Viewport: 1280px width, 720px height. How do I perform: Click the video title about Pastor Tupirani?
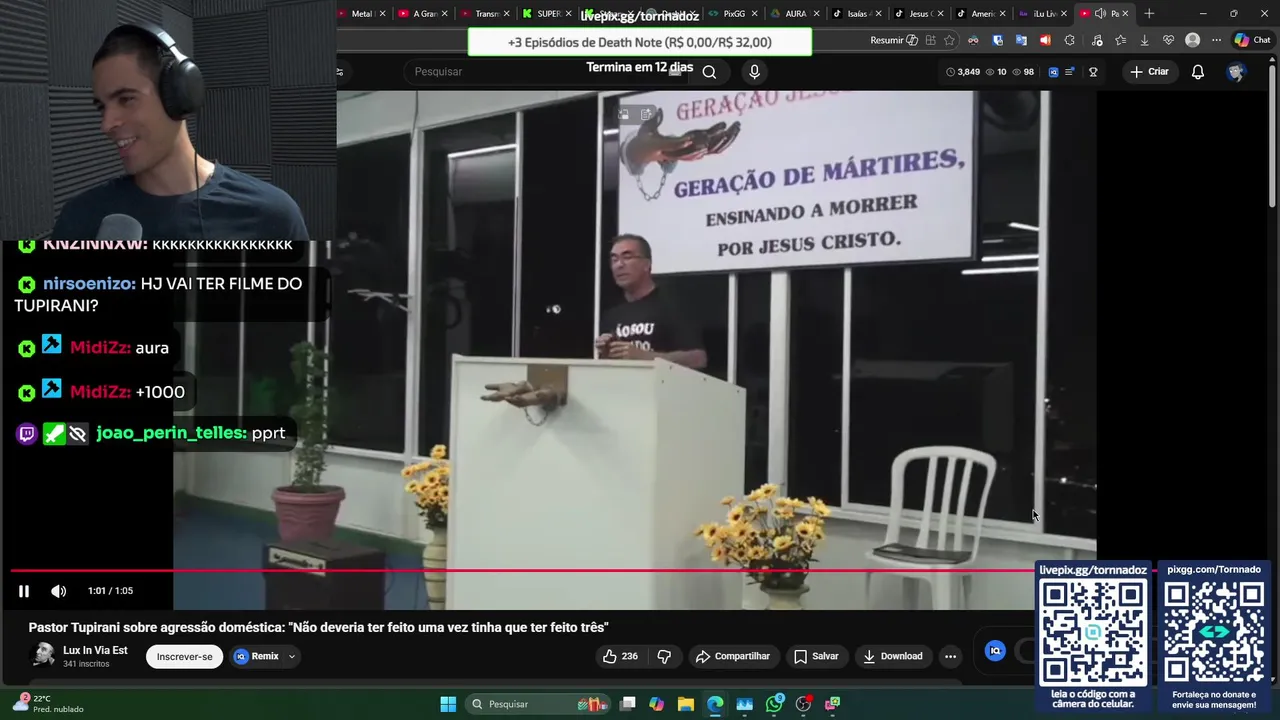(x=318, y=627)
